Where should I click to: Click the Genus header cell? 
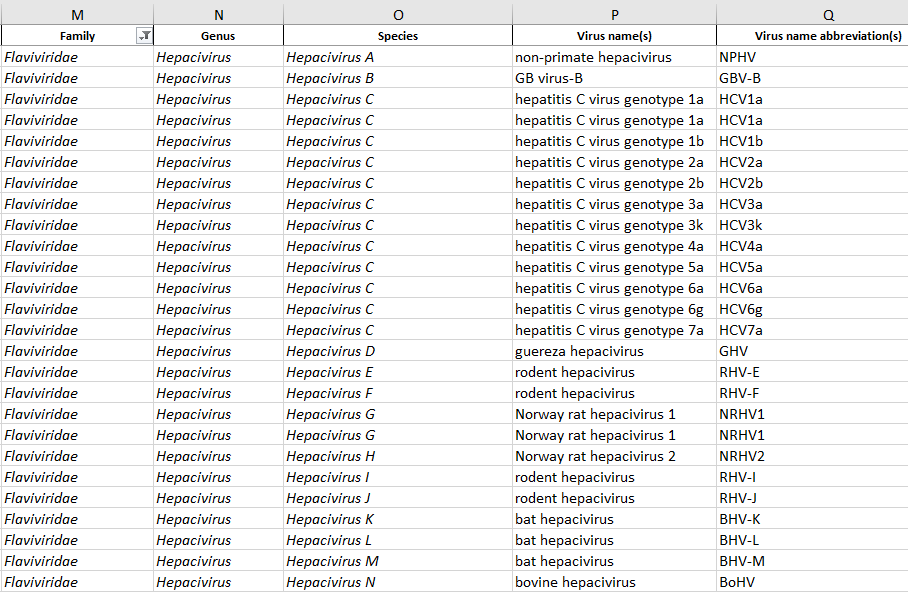218,36
